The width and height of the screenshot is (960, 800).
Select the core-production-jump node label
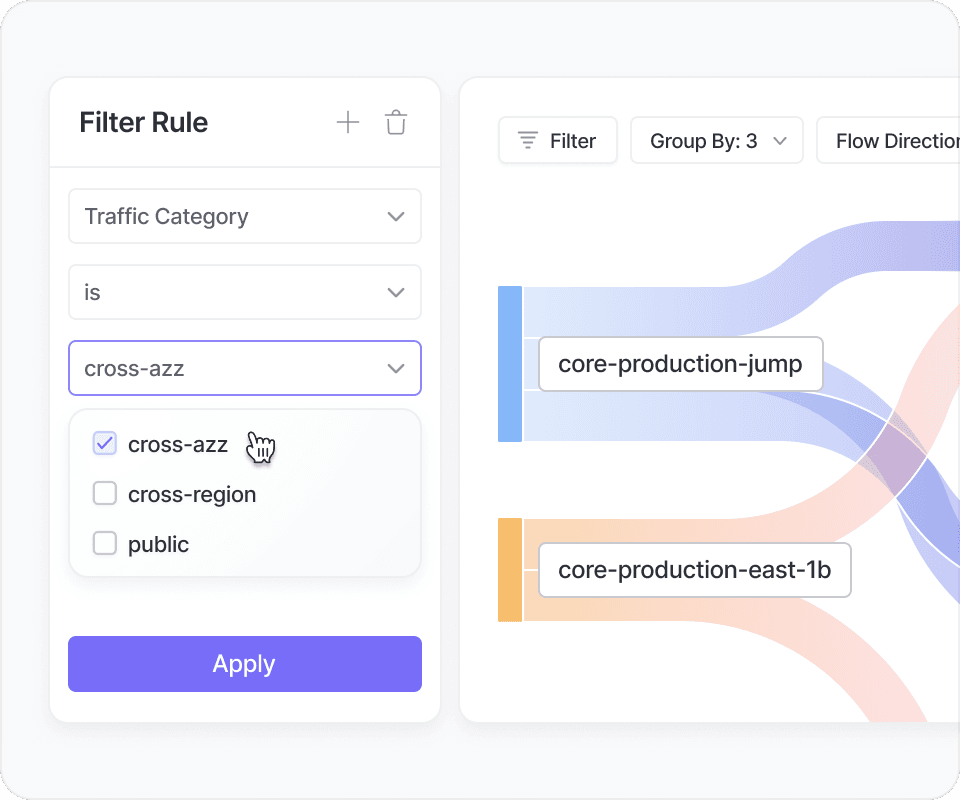(x=680, y=364)
